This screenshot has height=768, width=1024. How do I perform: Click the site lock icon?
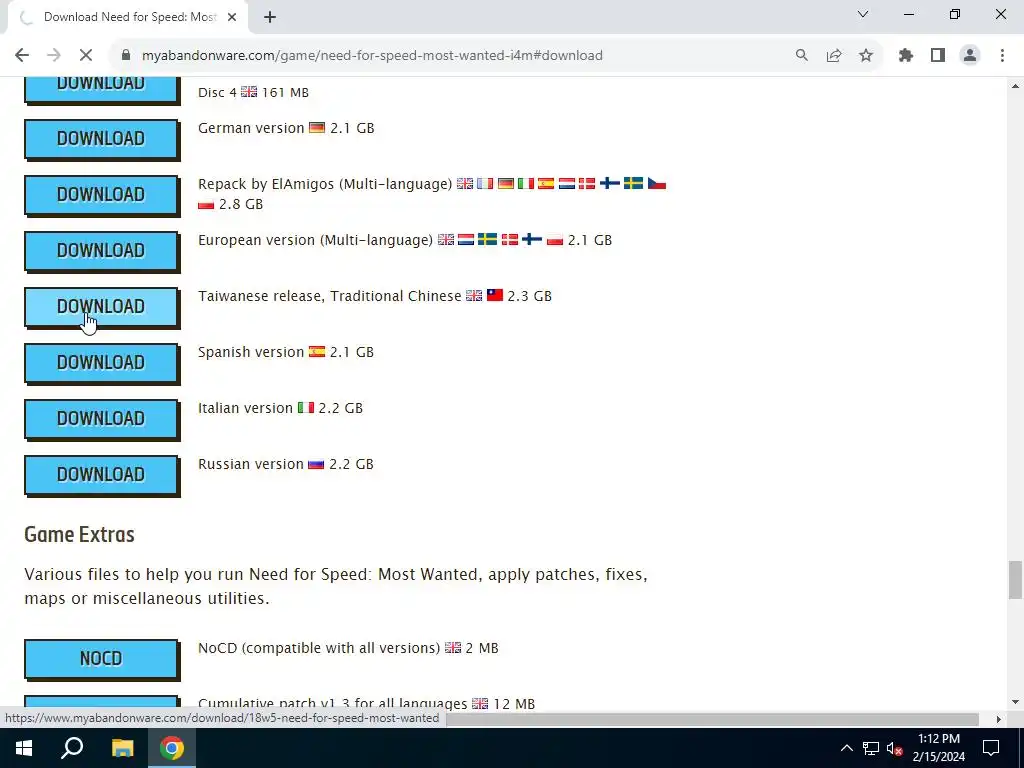(x=126, y=56)
